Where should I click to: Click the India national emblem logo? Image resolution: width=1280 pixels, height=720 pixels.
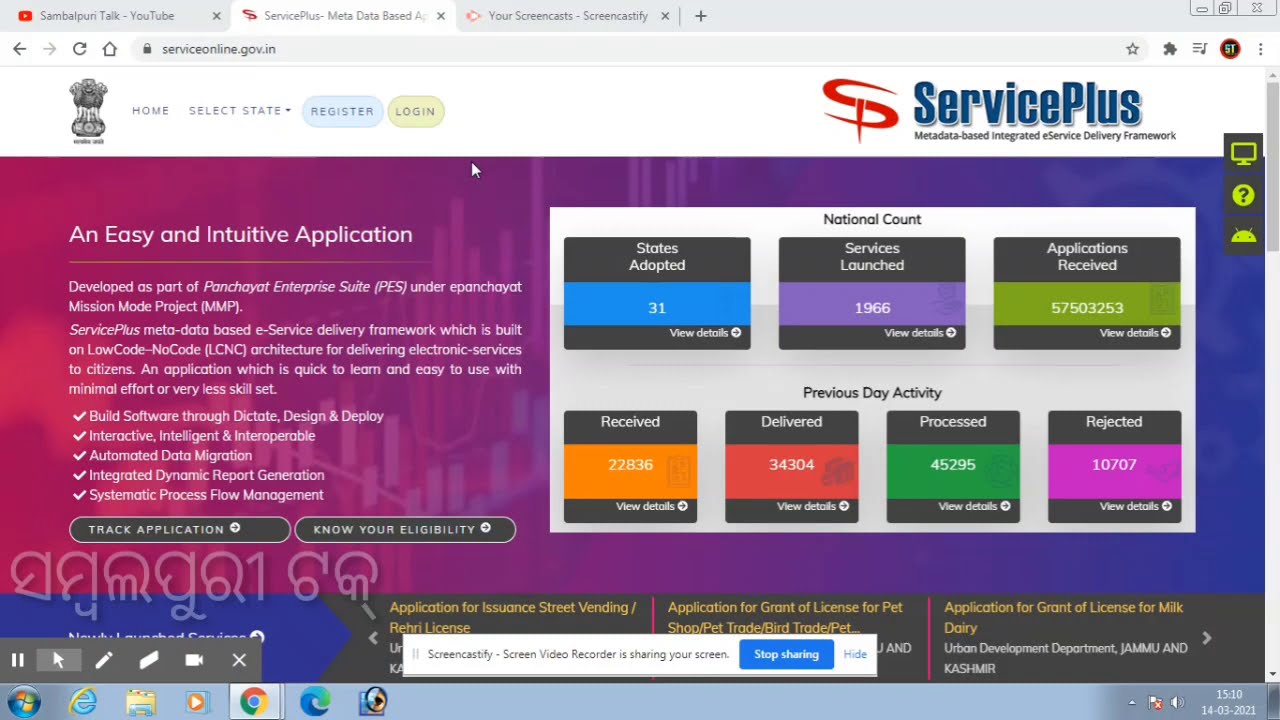point(88,111)
